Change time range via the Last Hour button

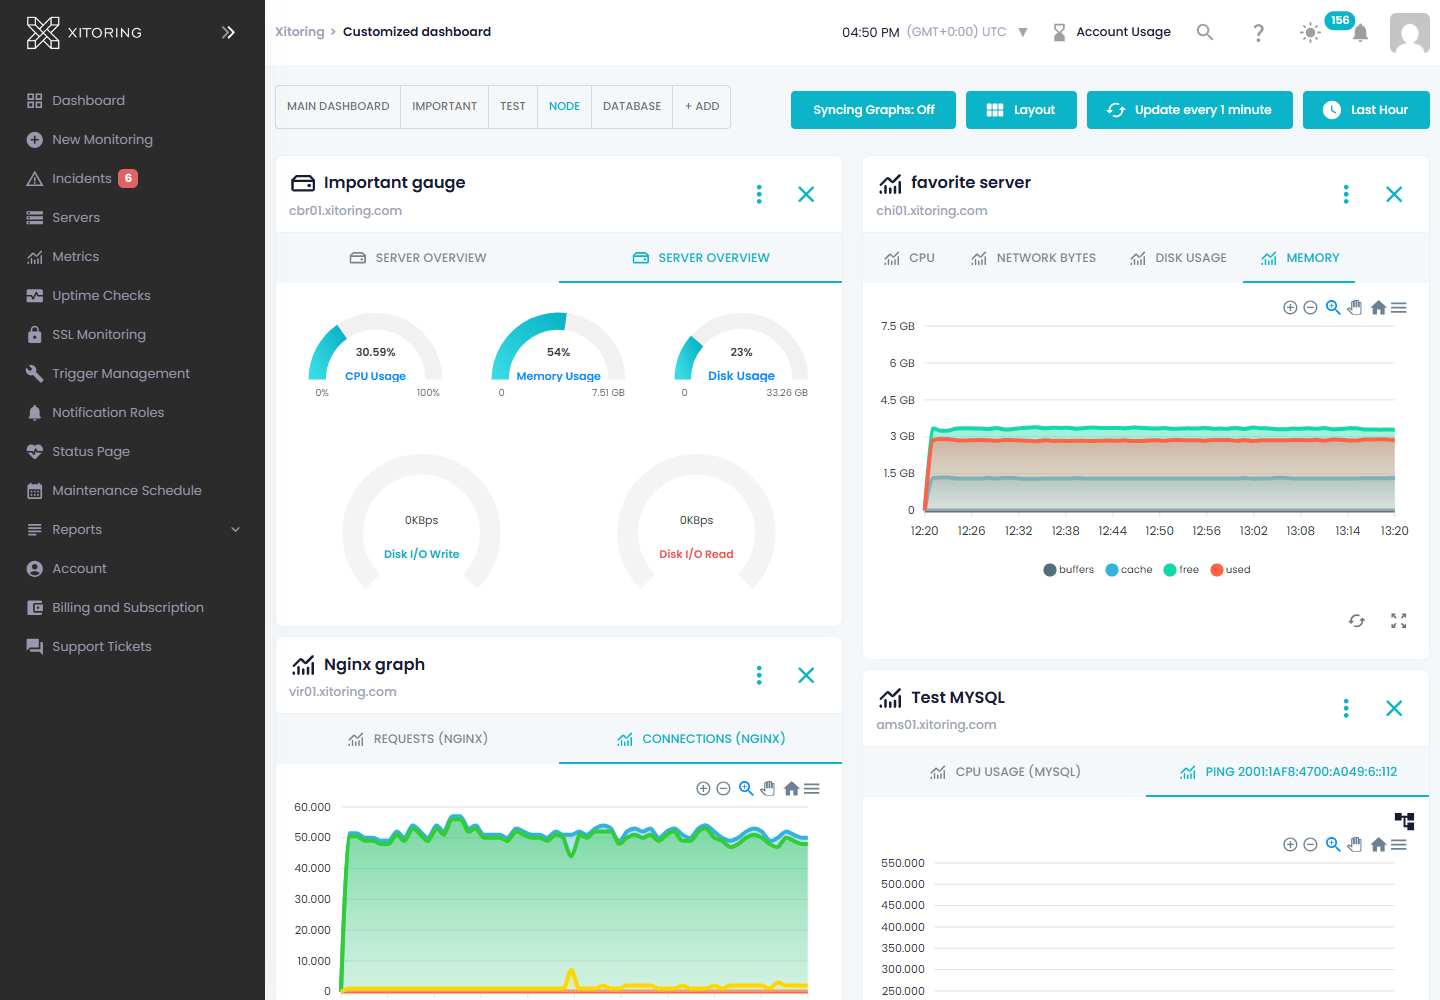1366,110
